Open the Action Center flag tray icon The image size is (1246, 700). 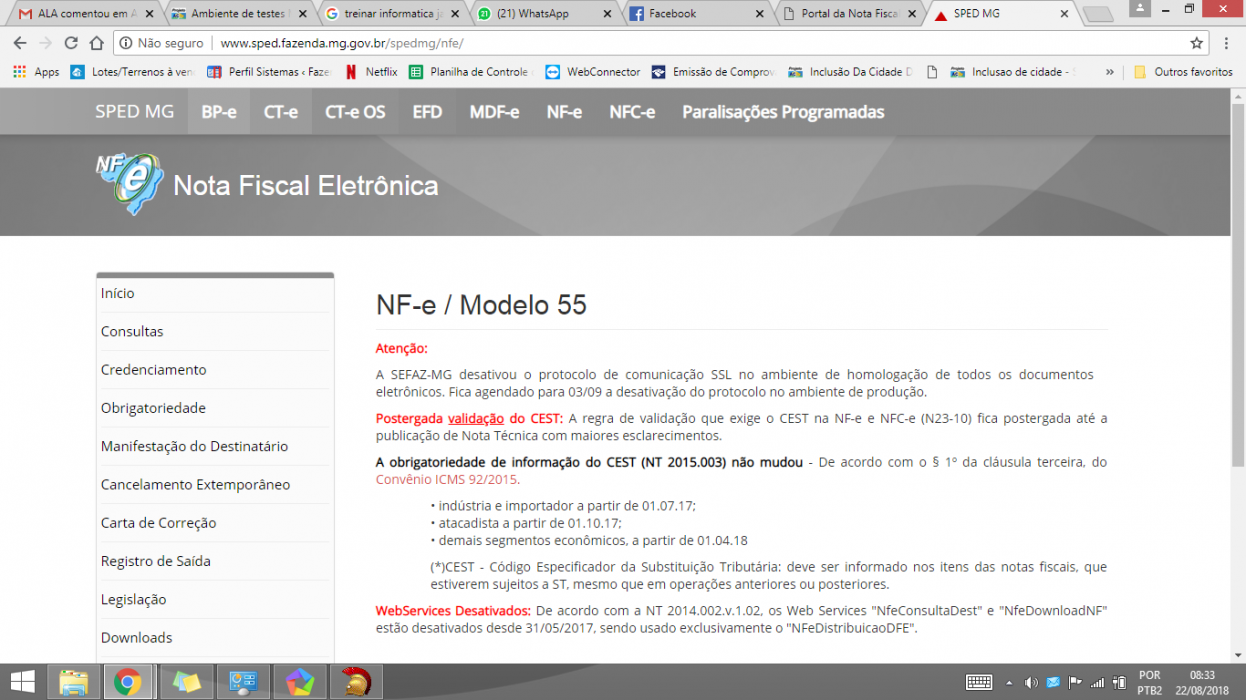(1075, 682)
